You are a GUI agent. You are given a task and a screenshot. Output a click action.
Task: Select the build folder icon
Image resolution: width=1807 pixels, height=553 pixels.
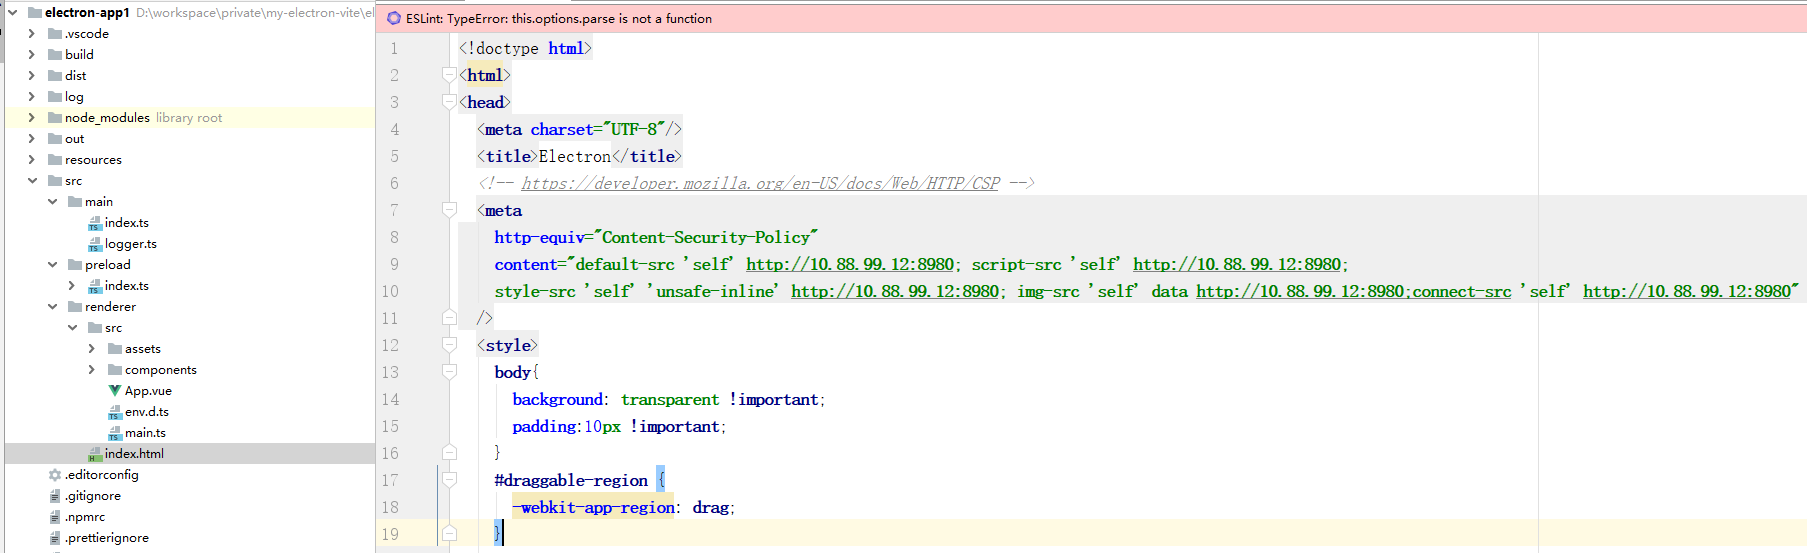55,55
